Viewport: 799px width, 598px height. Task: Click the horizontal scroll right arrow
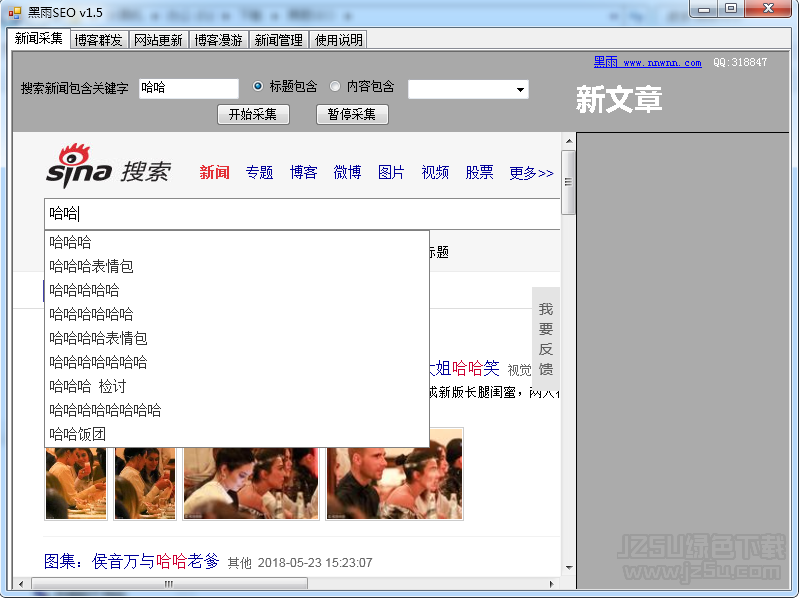(551, 584)
